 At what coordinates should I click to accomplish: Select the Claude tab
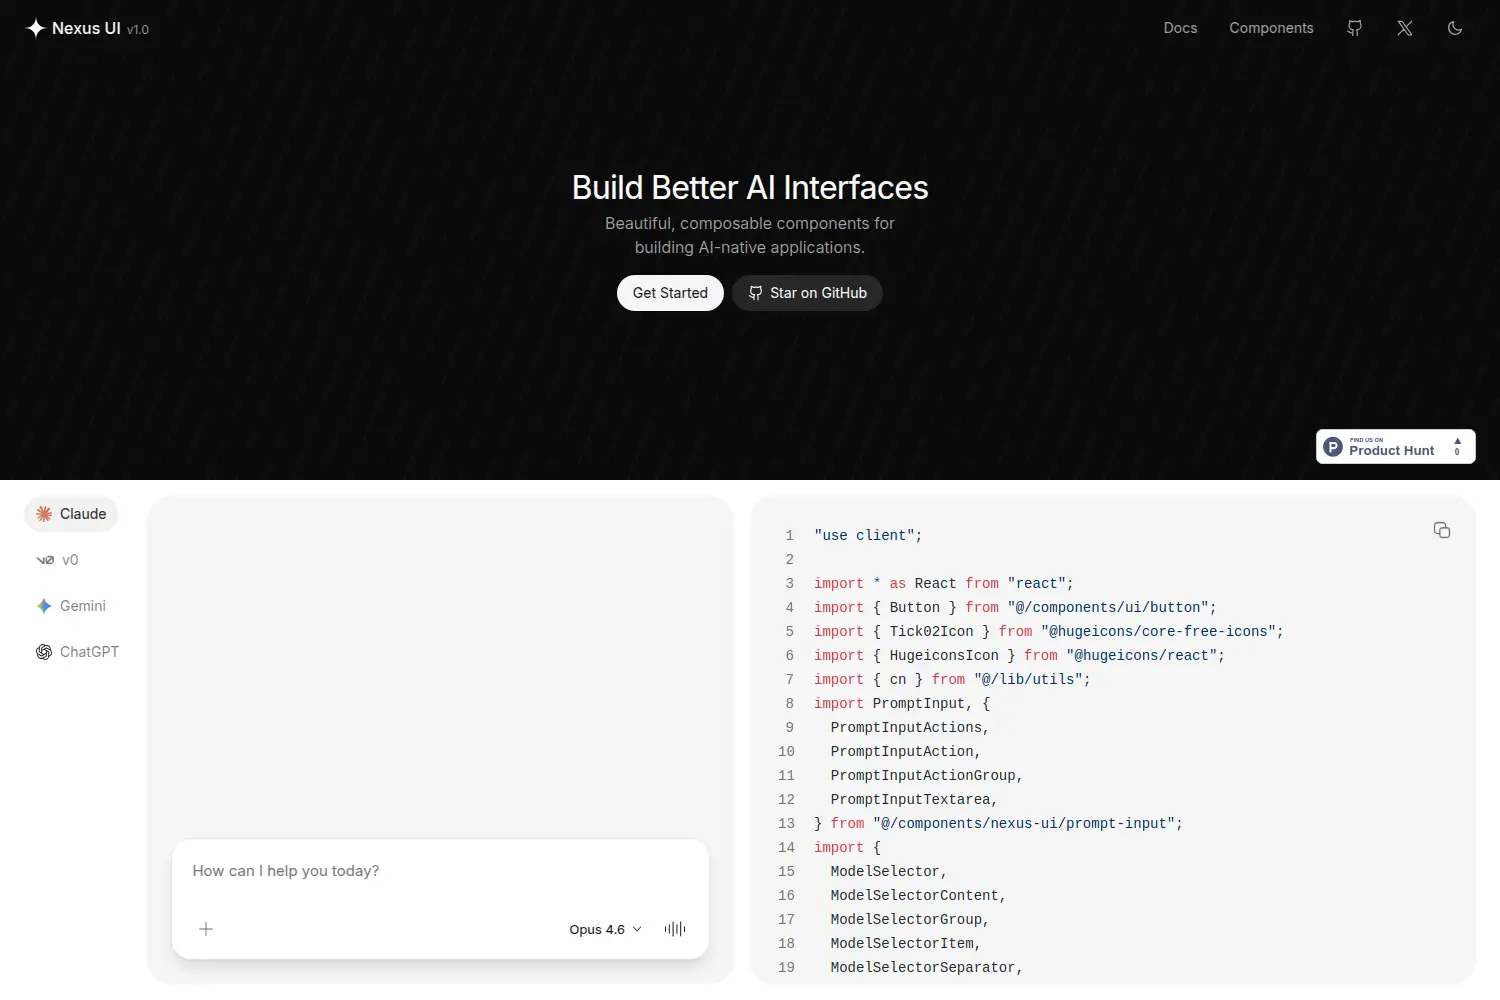click(x=71, y=514)
